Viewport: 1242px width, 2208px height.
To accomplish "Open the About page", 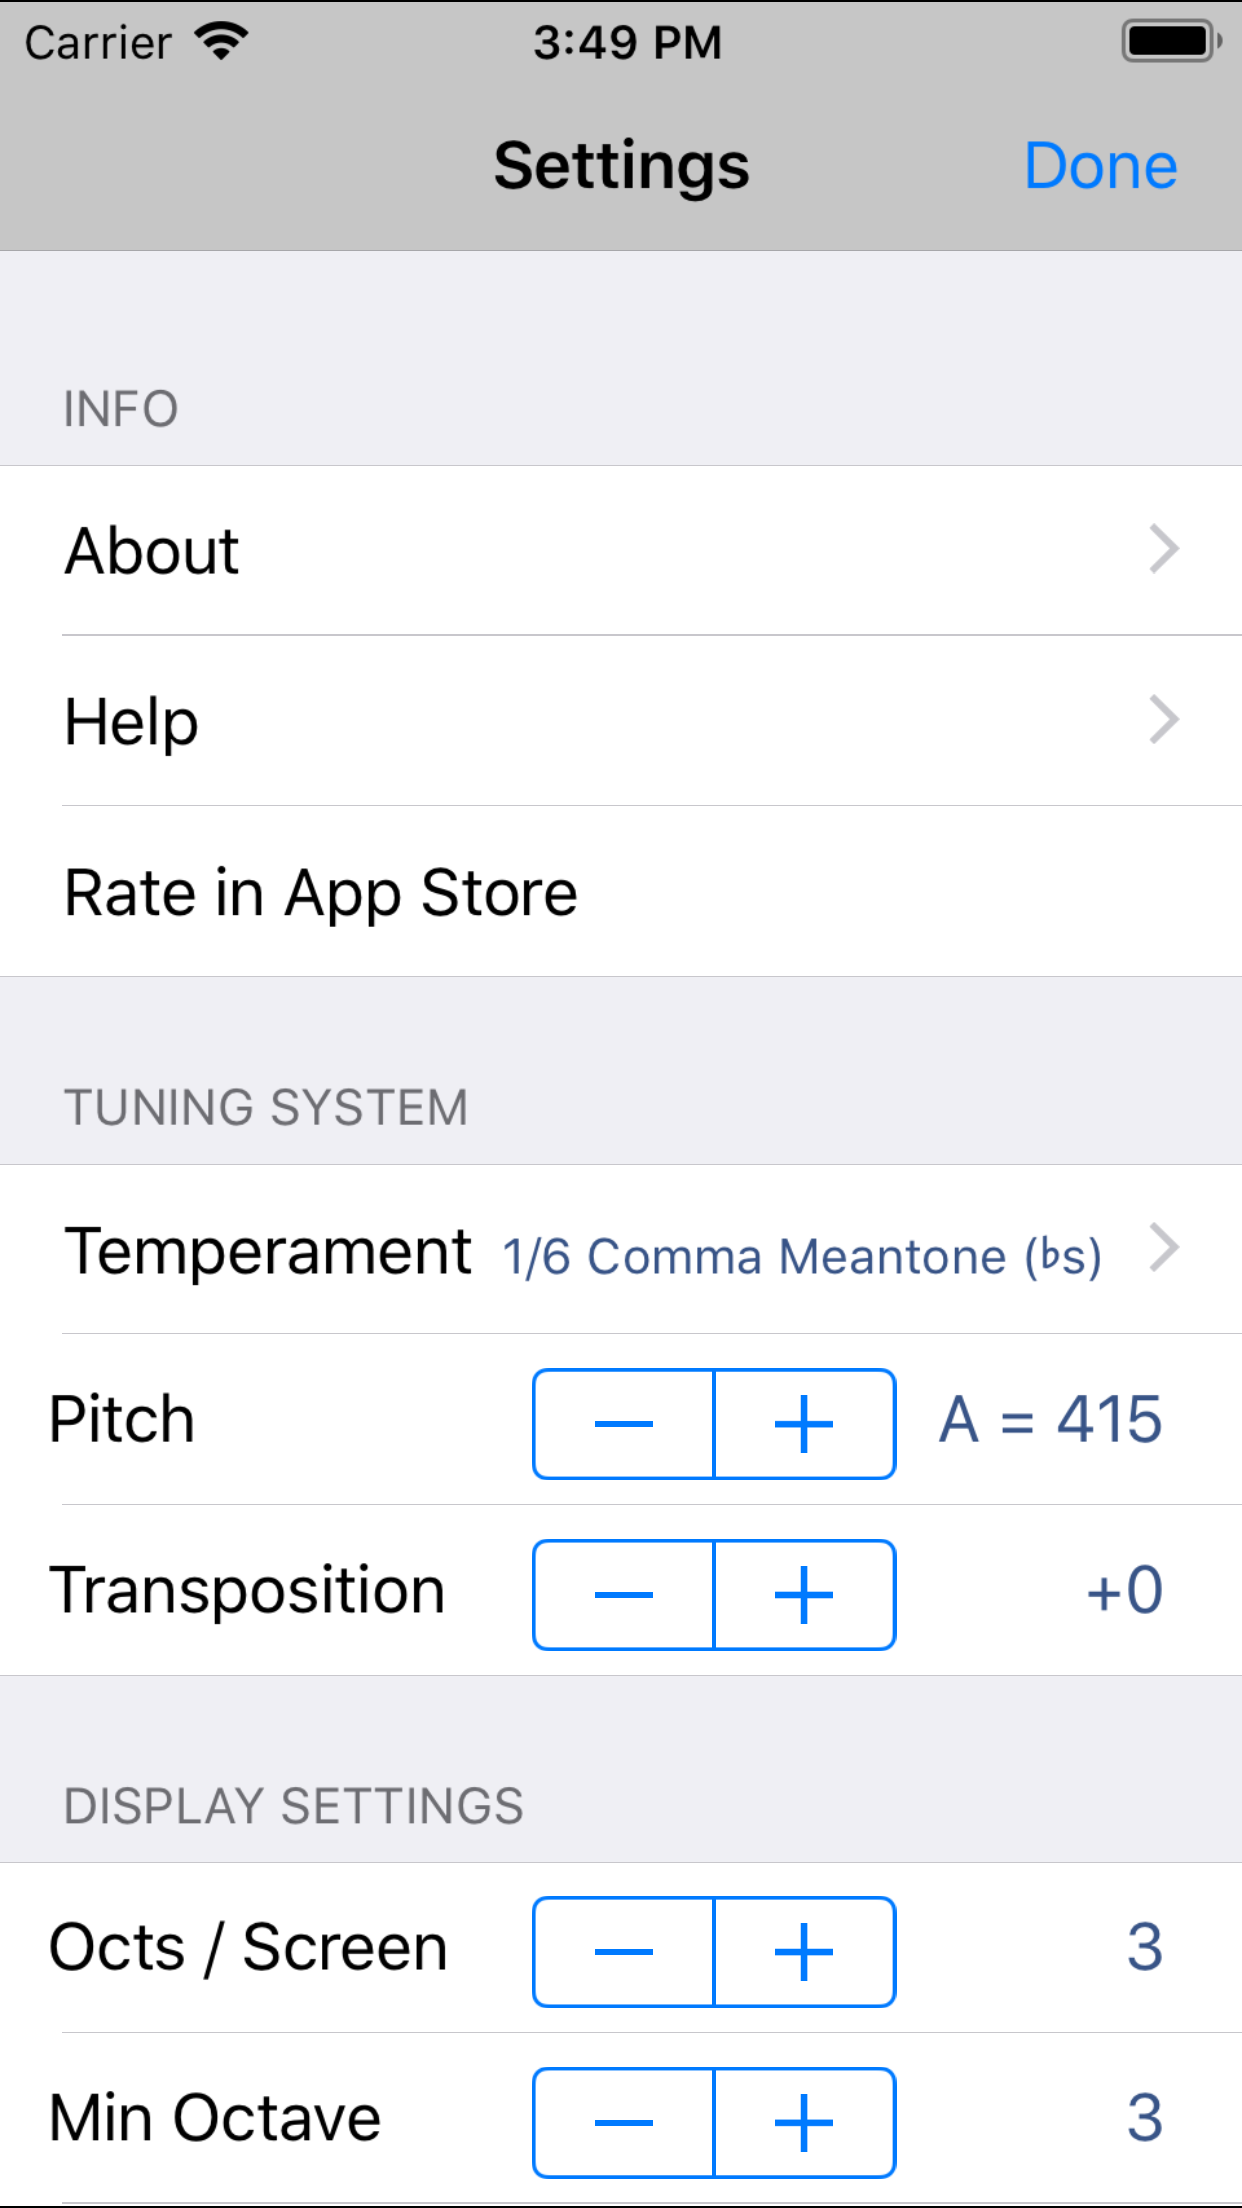I will point(151,549).
